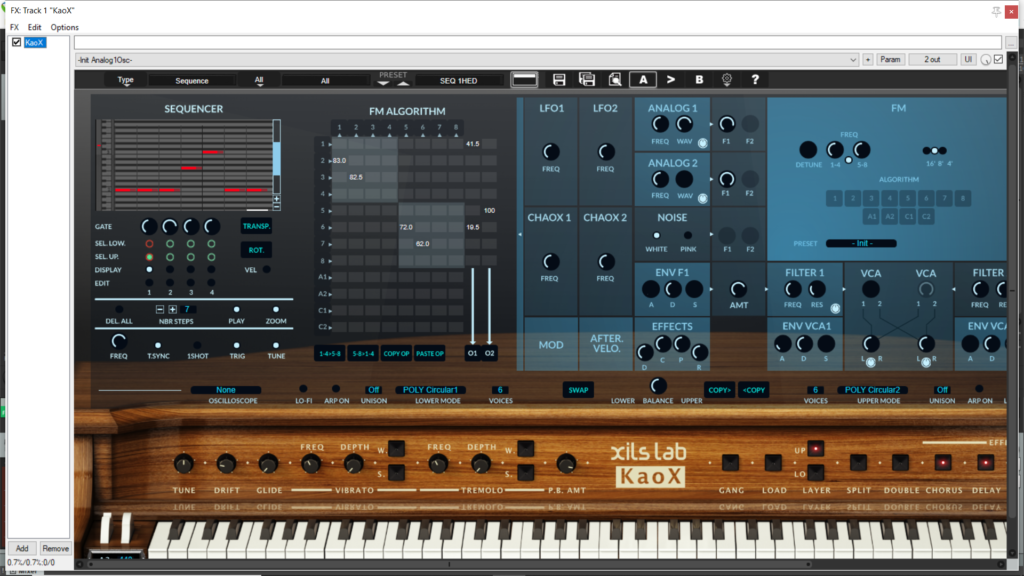This screenshot has height=576, width=1024.
Task: Click the Analog 2 oscillator sync icon
Action: (703, 198)
